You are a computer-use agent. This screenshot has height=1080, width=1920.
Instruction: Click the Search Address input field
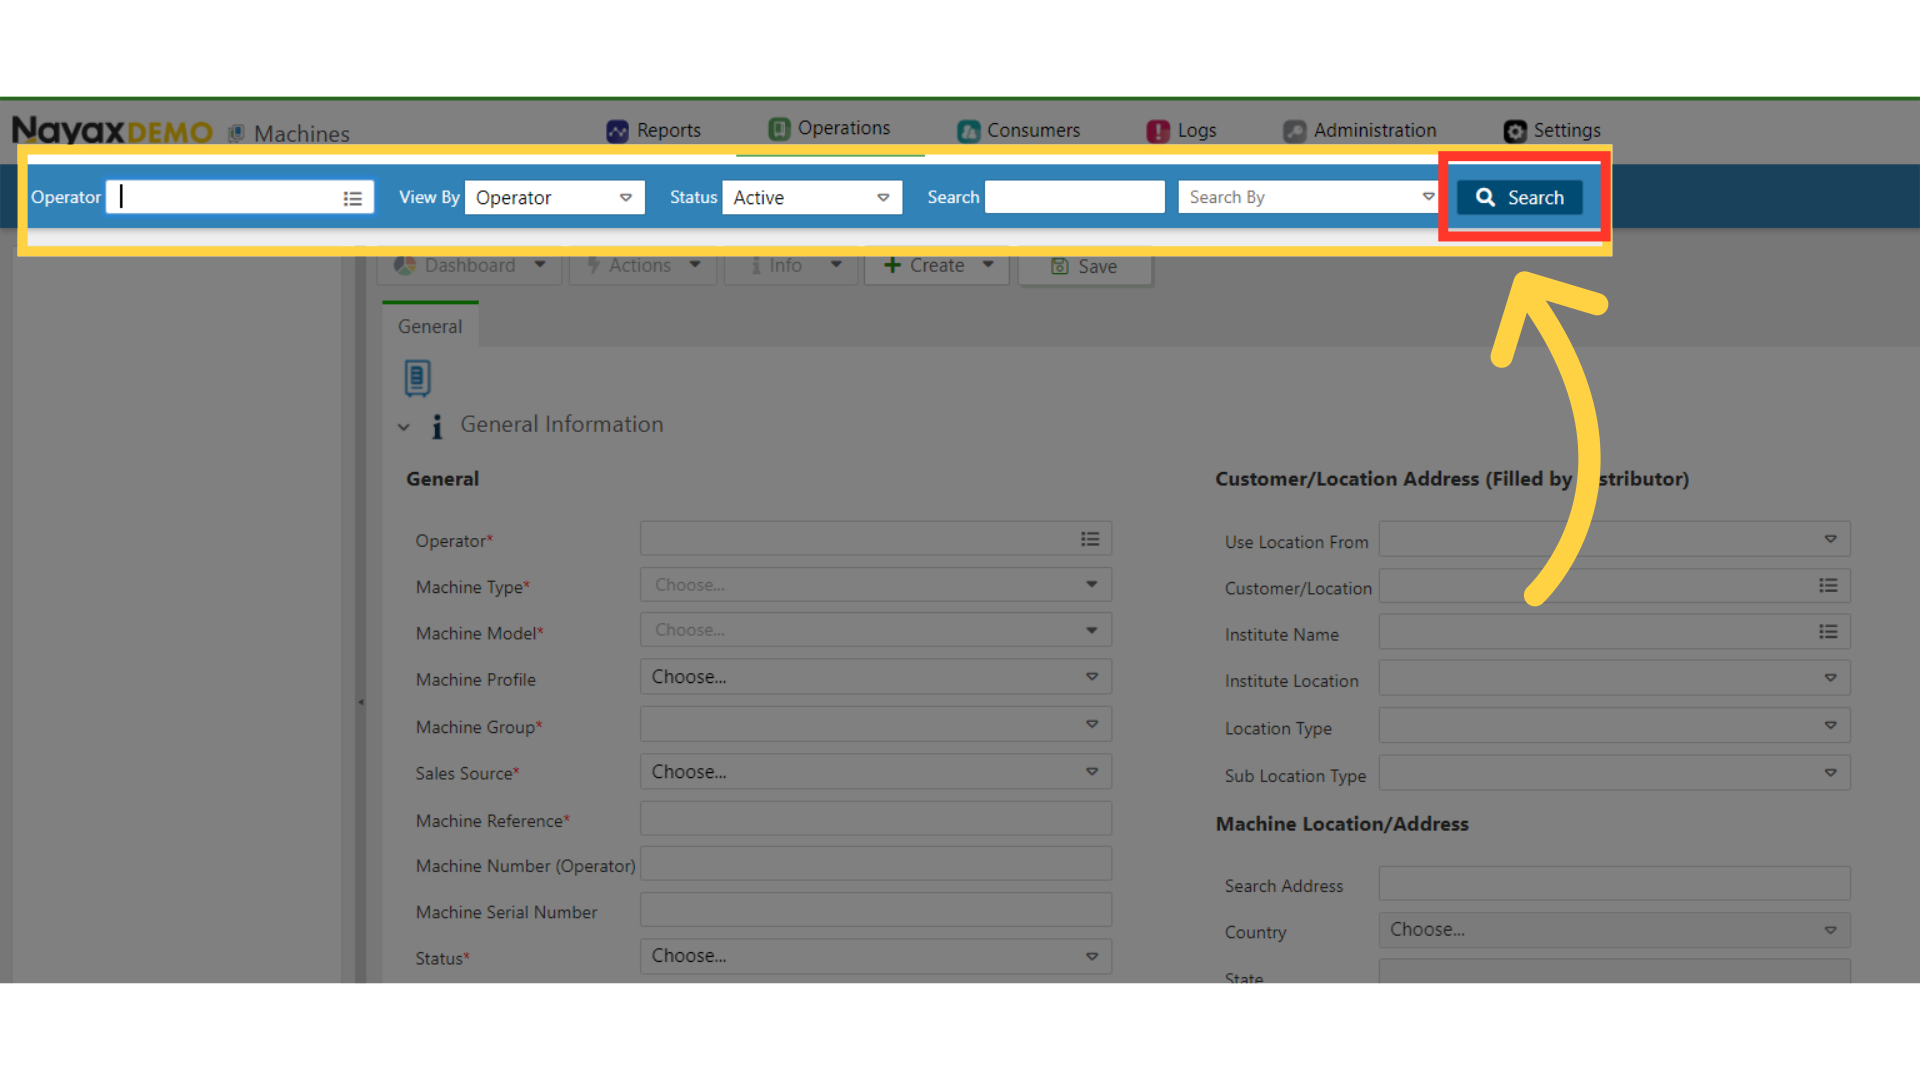[x=1615, y=884]
